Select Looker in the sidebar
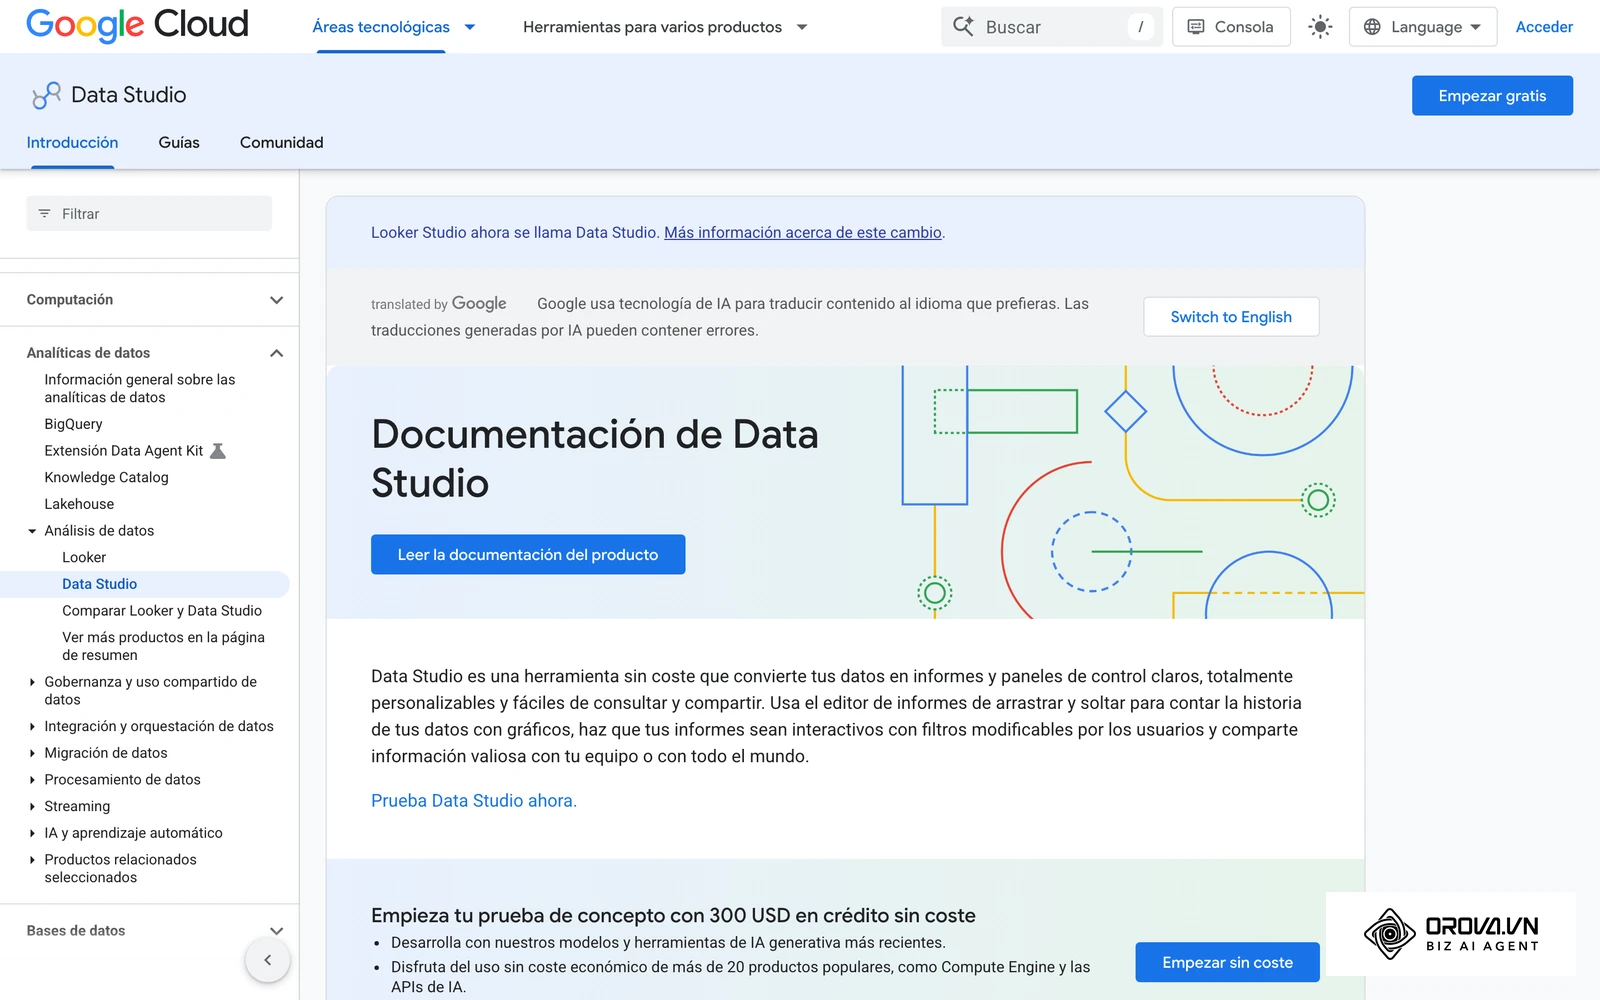The image size is (1600, 1000). [x=84, y=558]
